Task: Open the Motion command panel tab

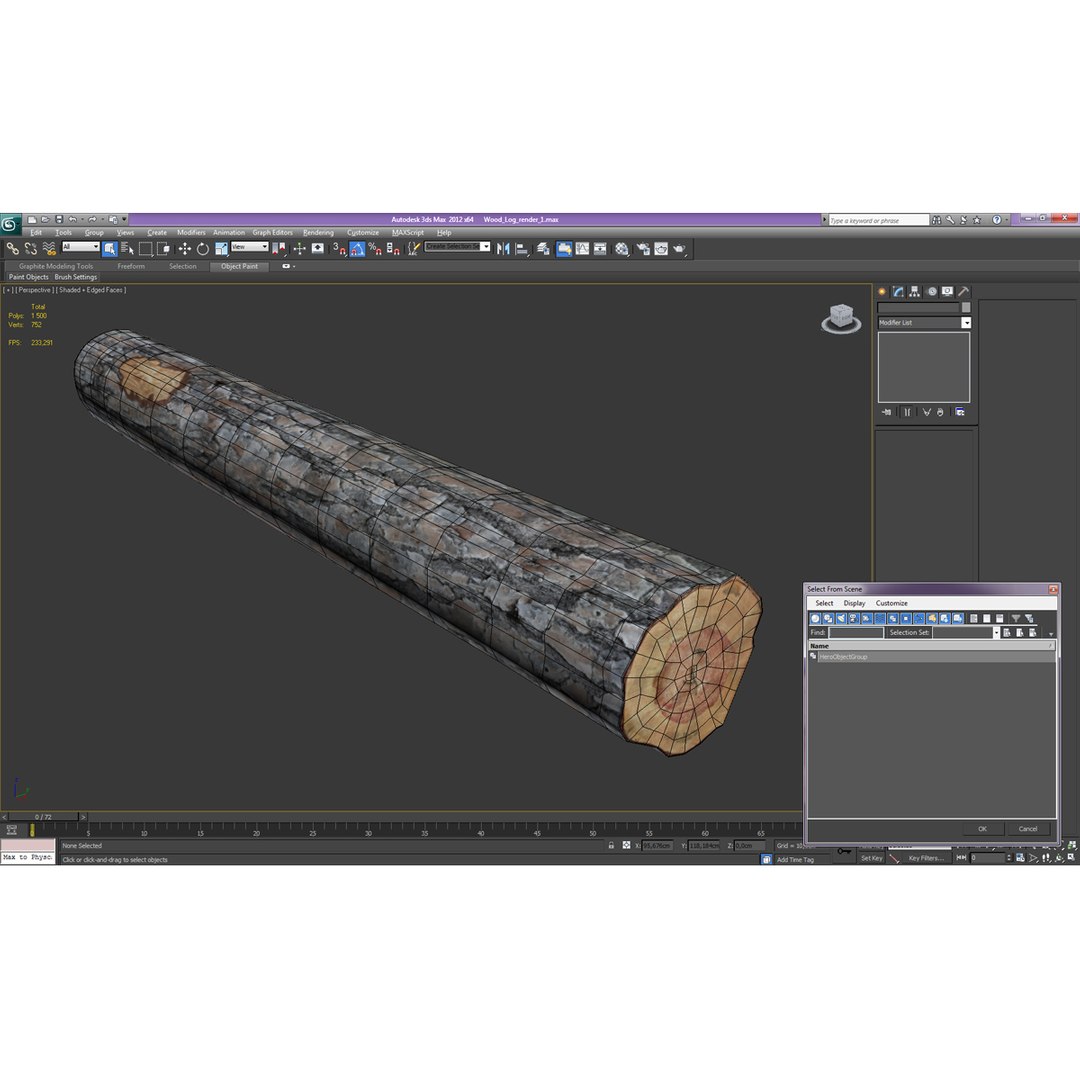Action: pos(931,291)
